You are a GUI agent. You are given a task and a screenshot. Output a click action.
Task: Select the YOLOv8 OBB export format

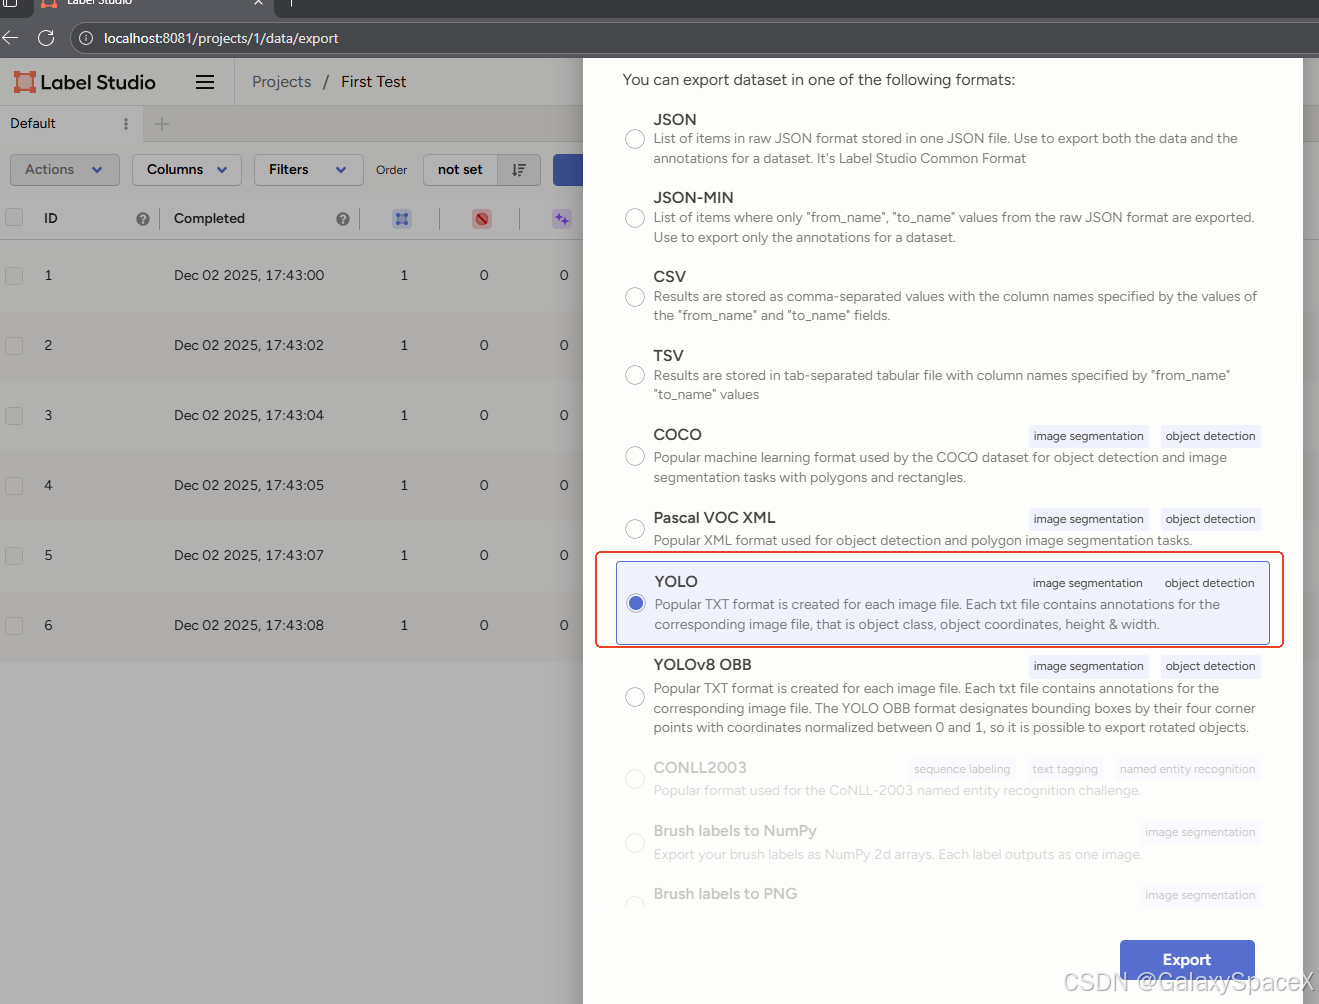[635, 697]
